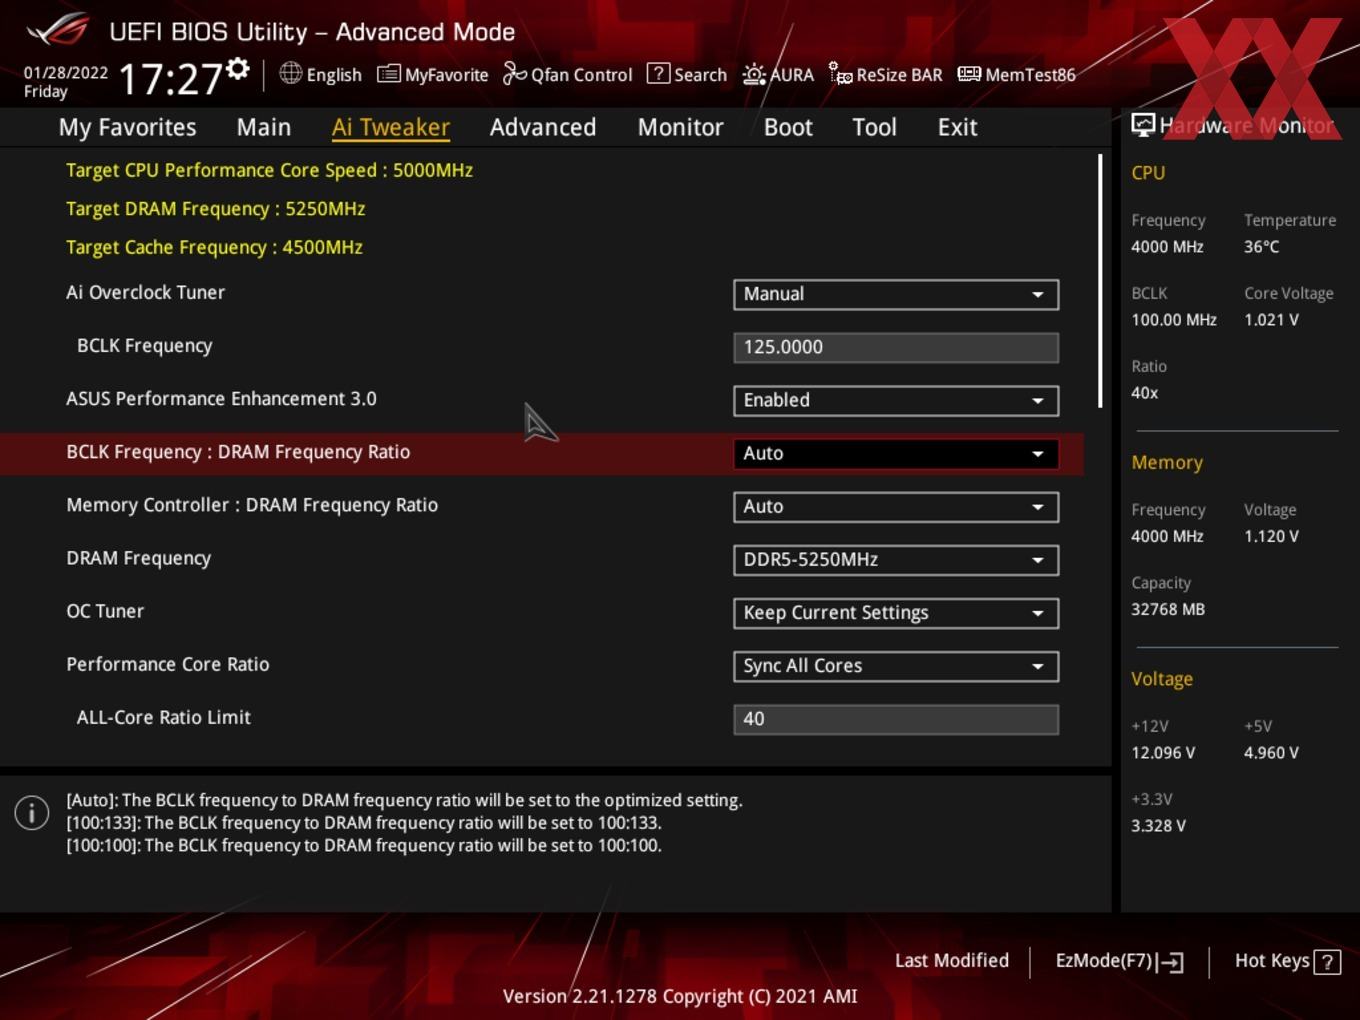Open Ai Overclock Tuner dropdown
Viewport: 1360px width, 1020px height.
(x=896, y=294)
